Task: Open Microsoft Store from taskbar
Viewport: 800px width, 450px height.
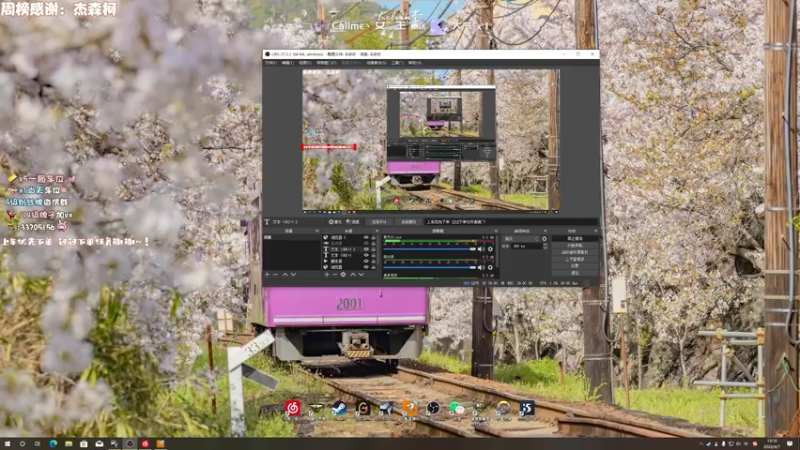Action: pos(84,444)
